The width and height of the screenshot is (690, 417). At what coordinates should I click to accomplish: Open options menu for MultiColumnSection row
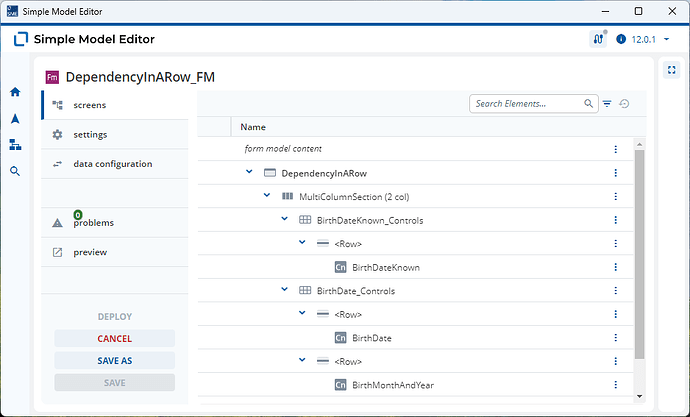click(x=616, y=197)
